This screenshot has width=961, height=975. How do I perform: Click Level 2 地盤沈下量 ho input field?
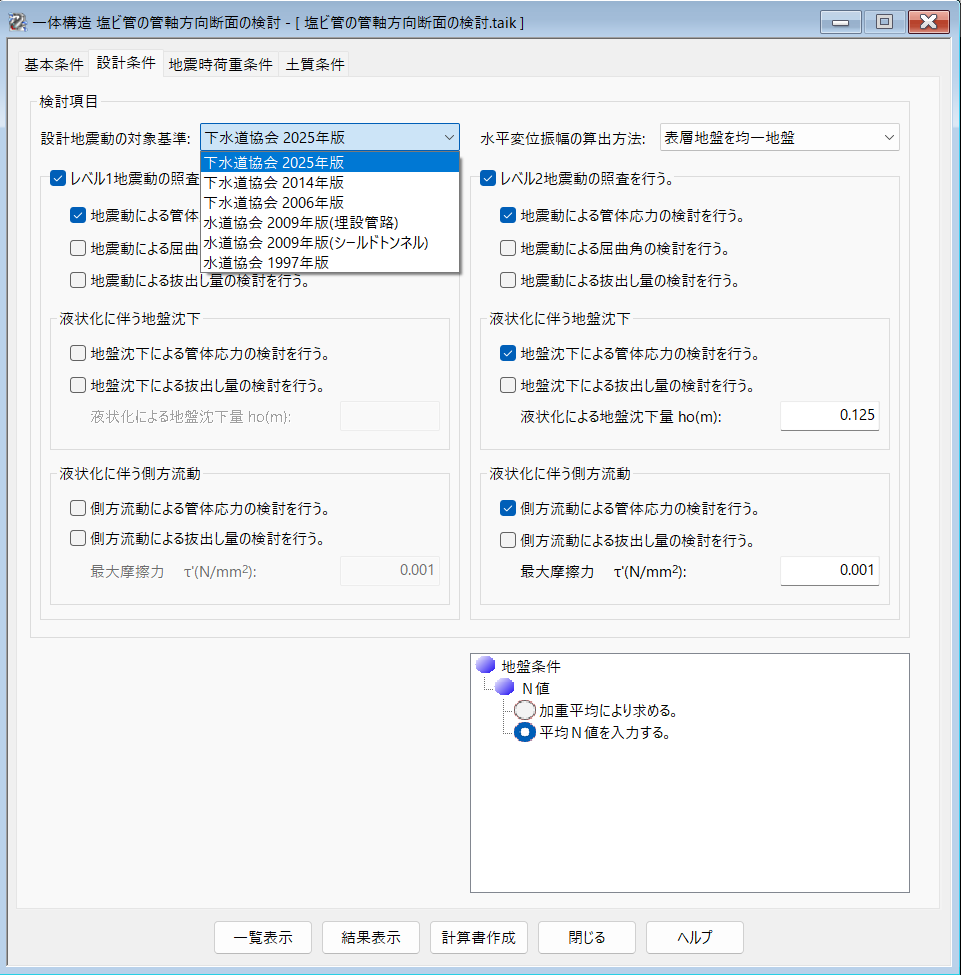pos(829,416)
